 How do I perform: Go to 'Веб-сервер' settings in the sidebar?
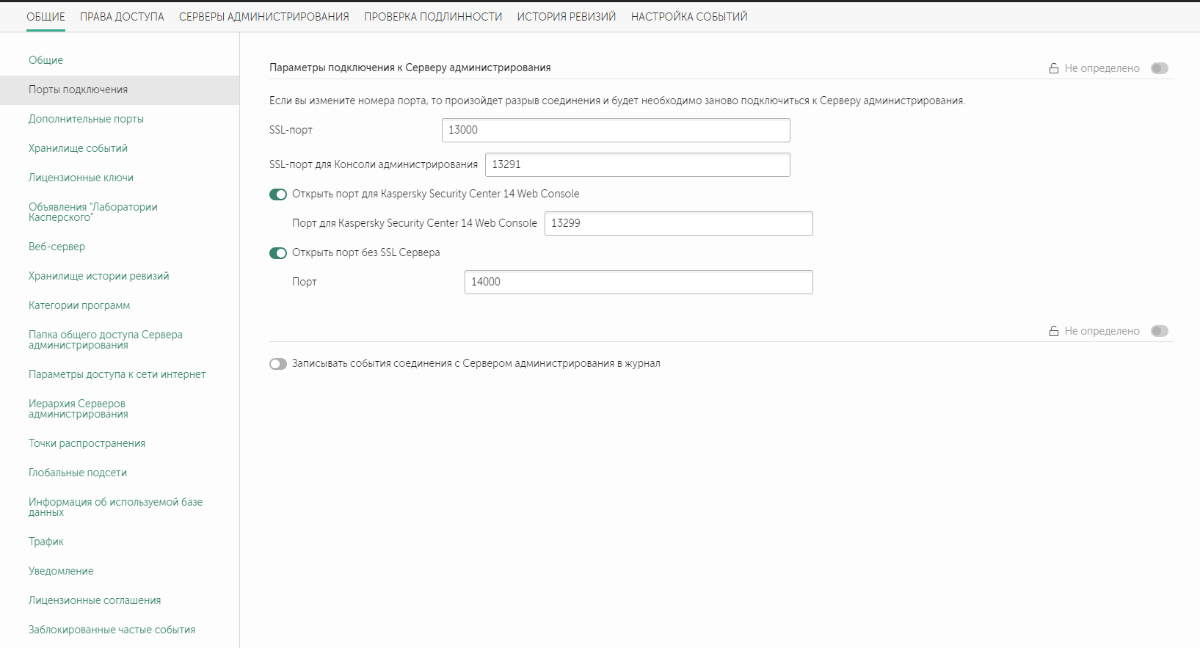click(57, 246)
